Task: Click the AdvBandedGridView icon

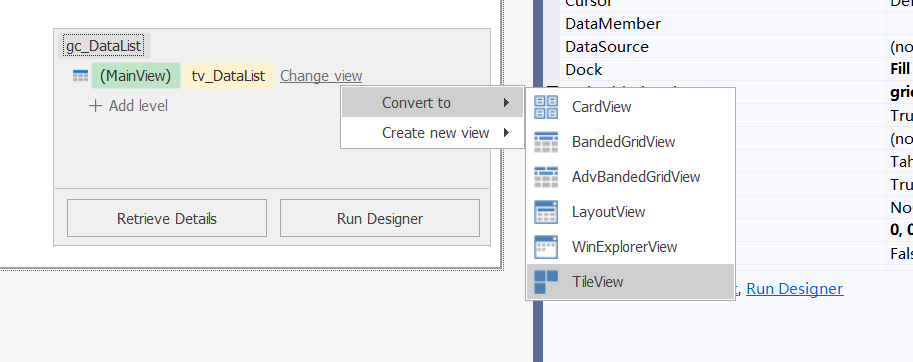Action: 546,177
